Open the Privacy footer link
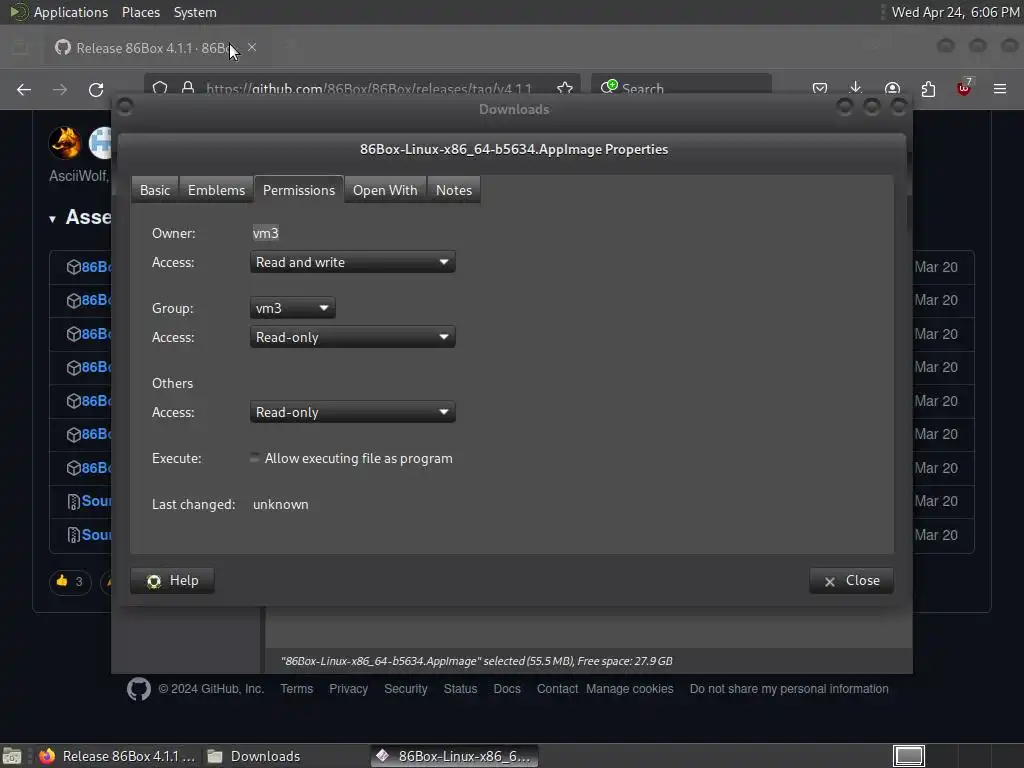The height and width of the screenshot is (768, 1024). coord(348,689)
